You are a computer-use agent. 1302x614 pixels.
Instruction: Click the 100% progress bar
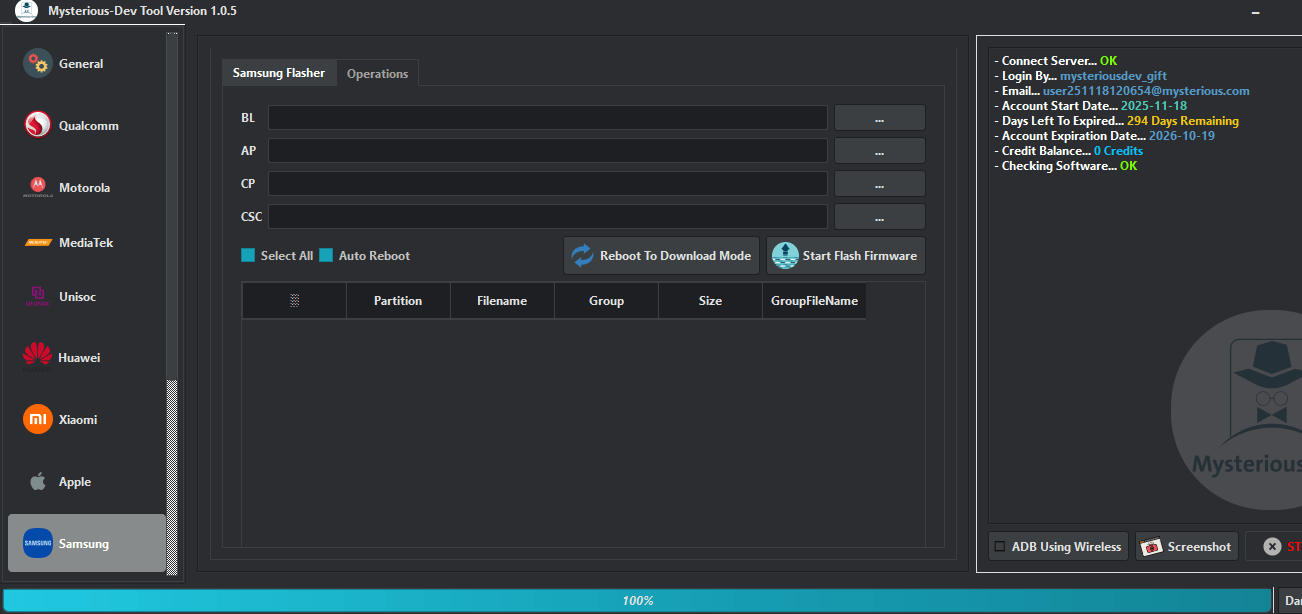coord(639,600)
